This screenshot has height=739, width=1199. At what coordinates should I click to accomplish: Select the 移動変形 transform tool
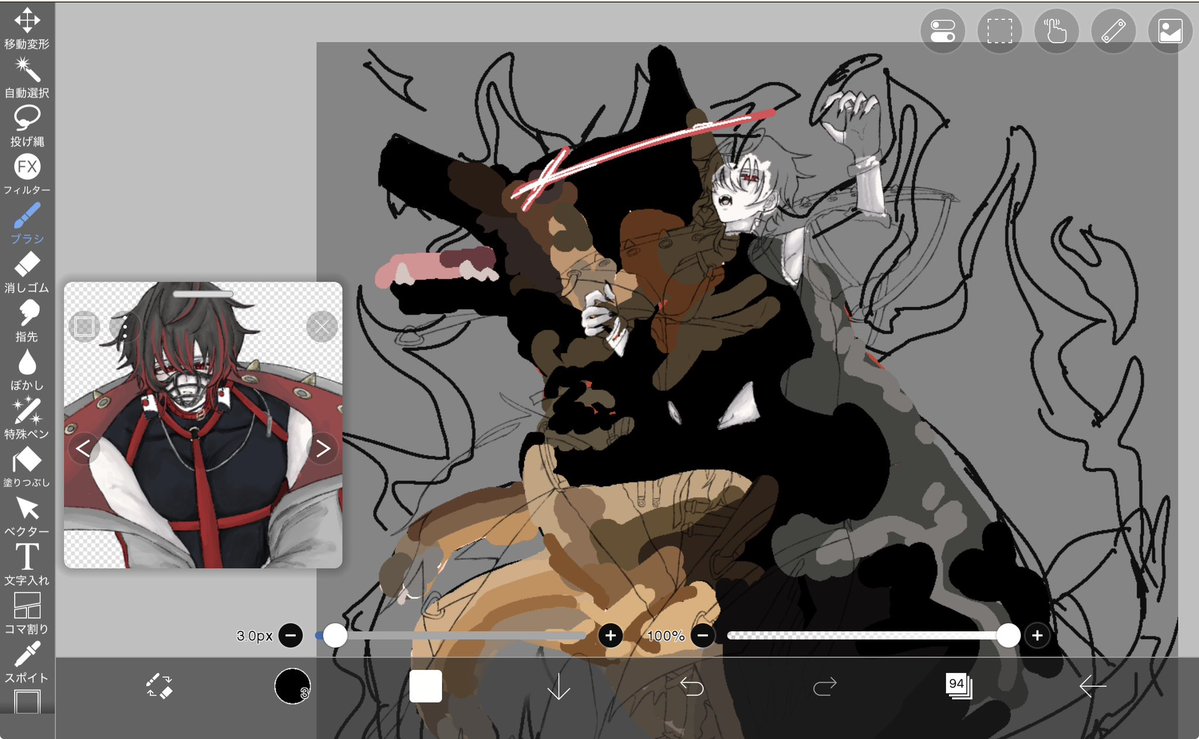coord(27,28)
